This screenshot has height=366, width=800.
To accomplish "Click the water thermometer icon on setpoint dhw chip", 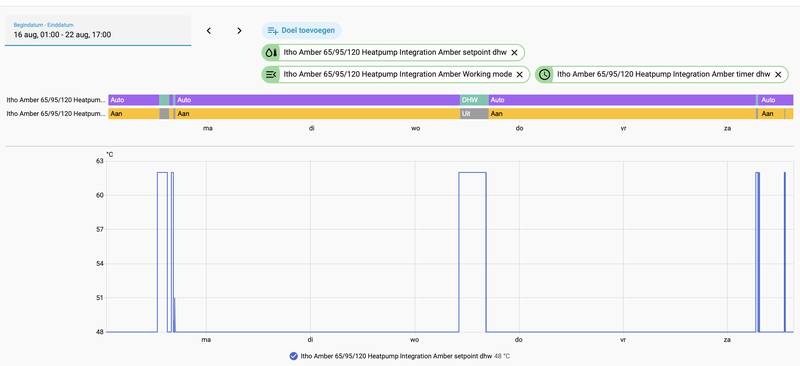I will [271, 53].
